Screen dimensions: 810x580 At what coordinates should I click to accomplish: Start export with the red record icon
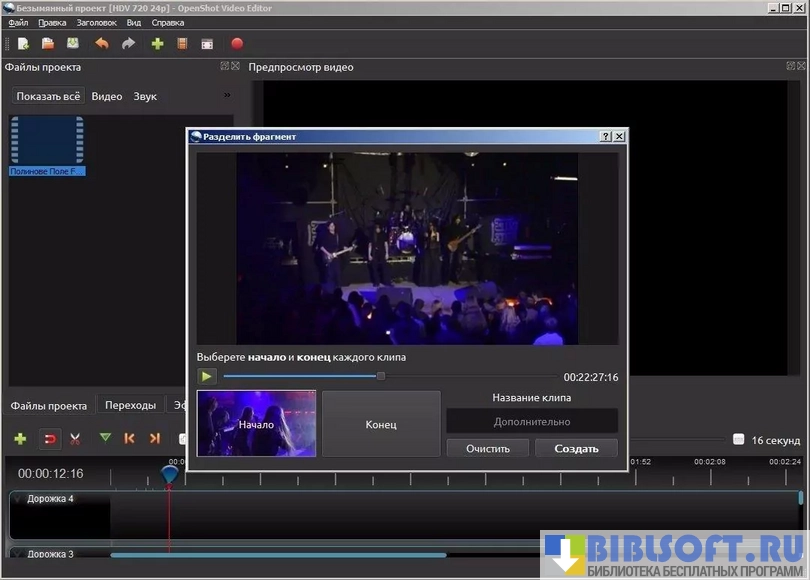point(237,44)
